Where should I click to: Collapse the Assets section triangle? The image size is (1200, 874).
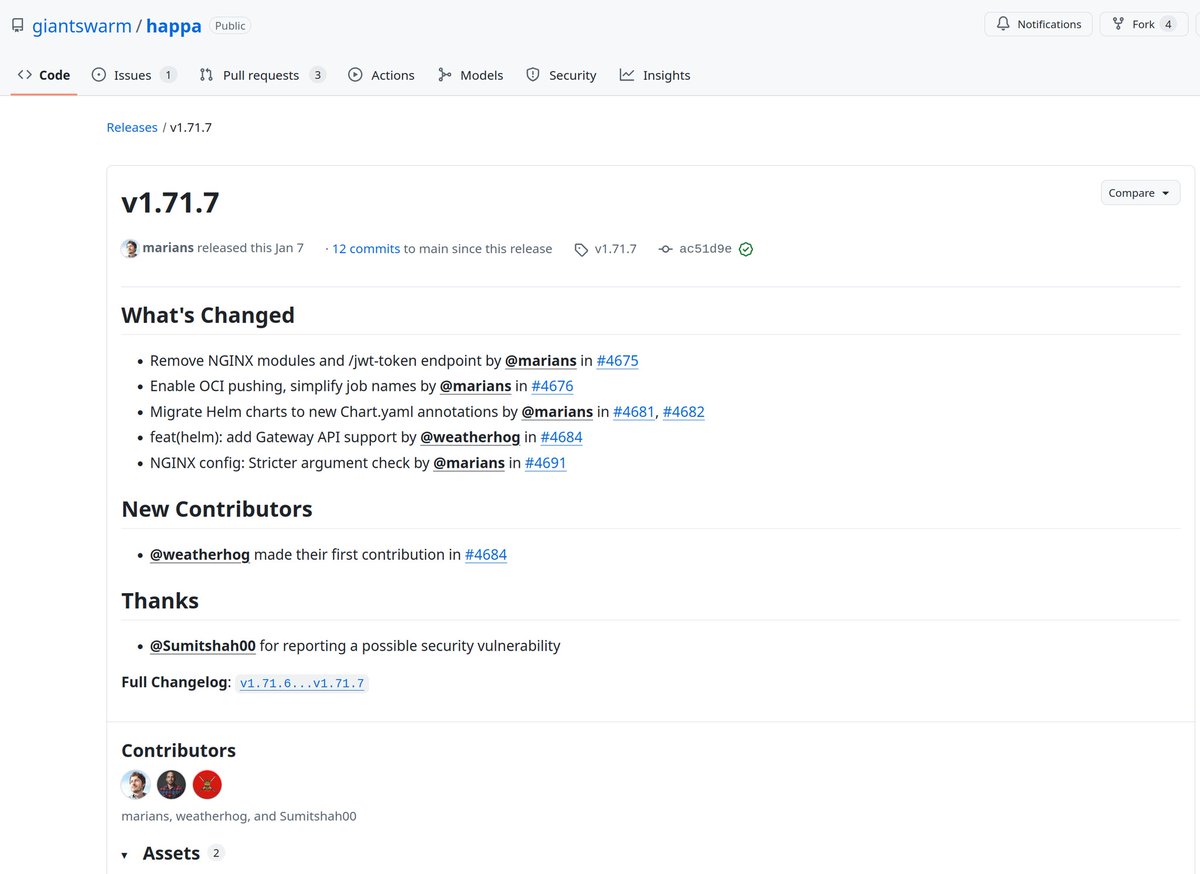[x=125, y=855]
